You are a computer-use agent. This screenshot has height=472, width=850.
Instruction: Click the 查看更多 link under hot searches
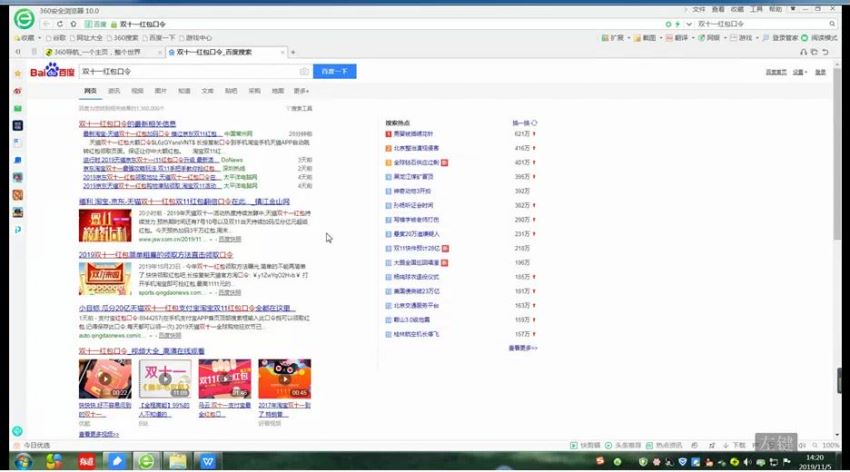(x=523, y=348)
